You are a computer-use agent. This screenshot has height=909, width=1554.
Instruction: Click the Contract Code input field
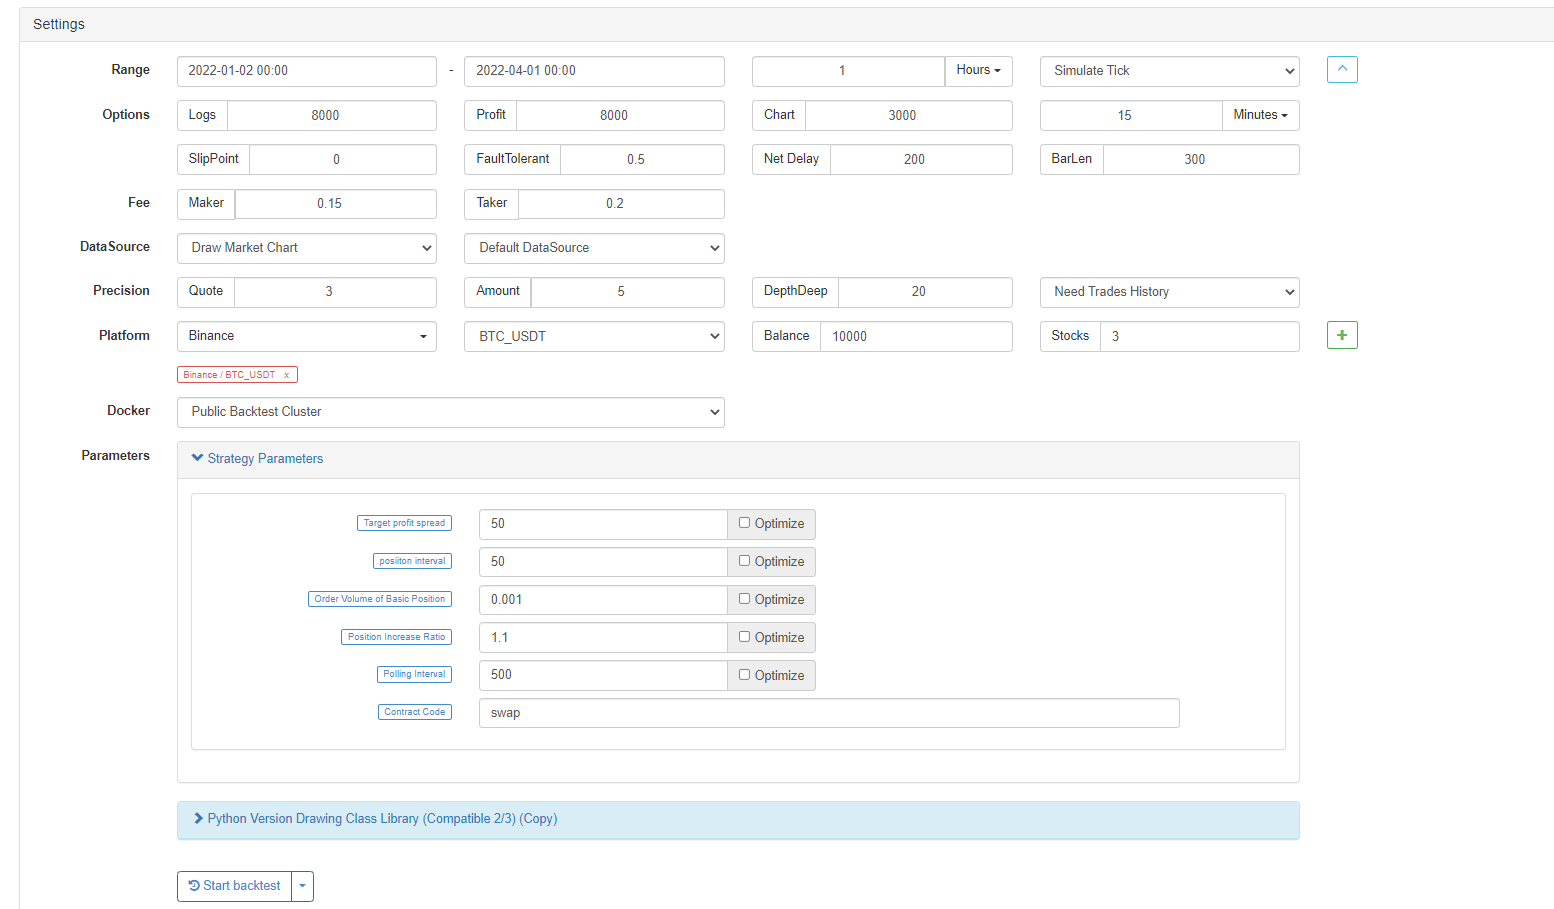tap(828, 713)
